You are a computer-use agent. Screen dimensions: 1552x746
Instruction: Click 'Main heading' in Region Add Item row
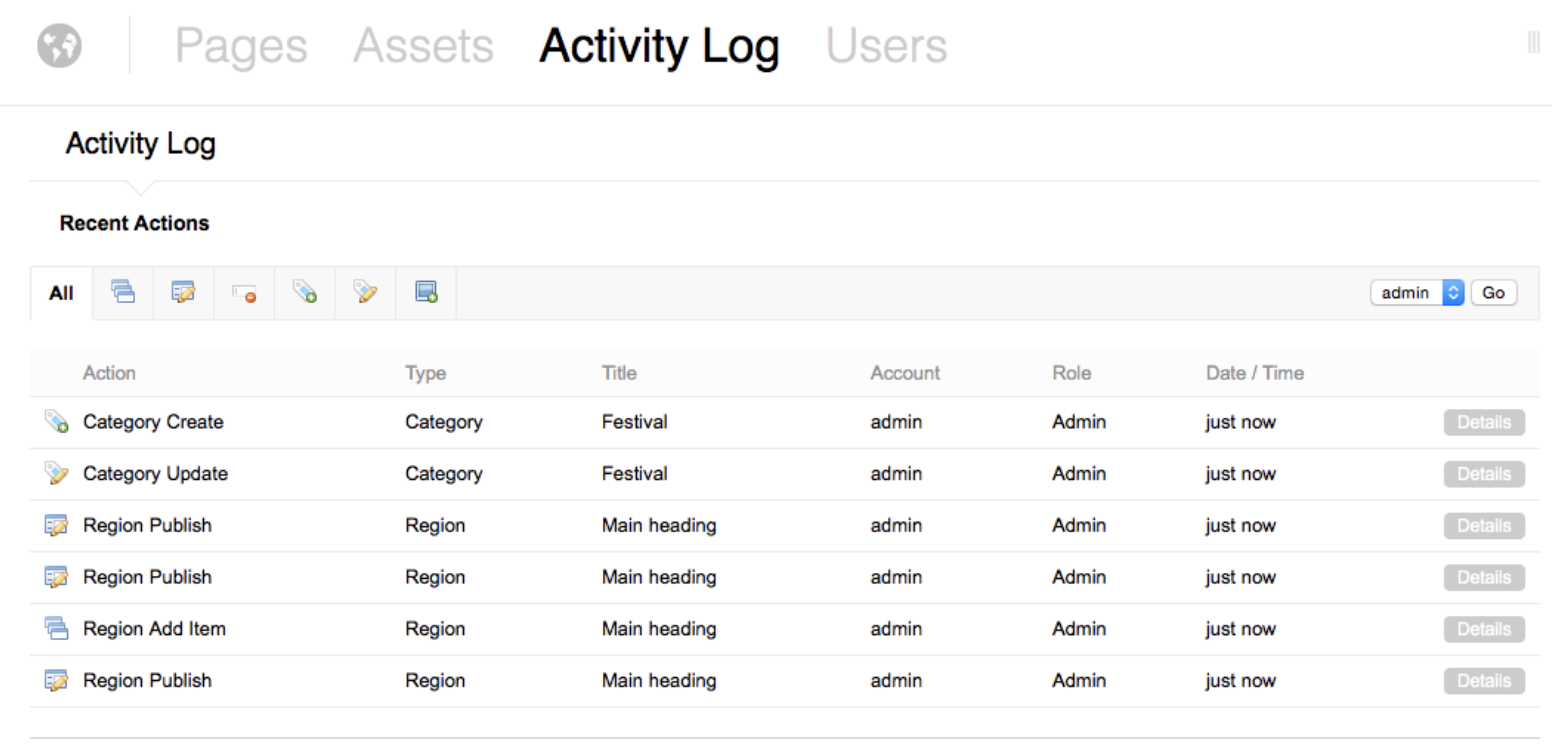659,629
